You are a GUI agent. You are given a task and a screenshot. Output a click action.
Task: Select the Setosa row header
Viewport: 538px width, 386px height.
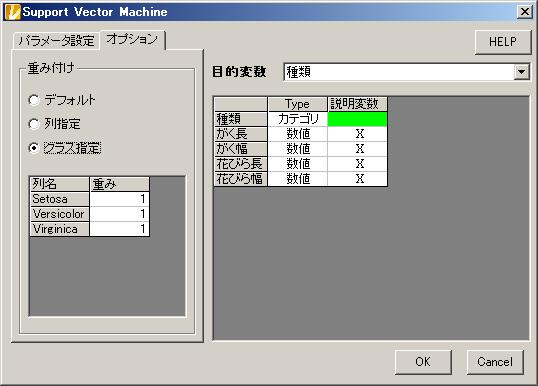60,199
